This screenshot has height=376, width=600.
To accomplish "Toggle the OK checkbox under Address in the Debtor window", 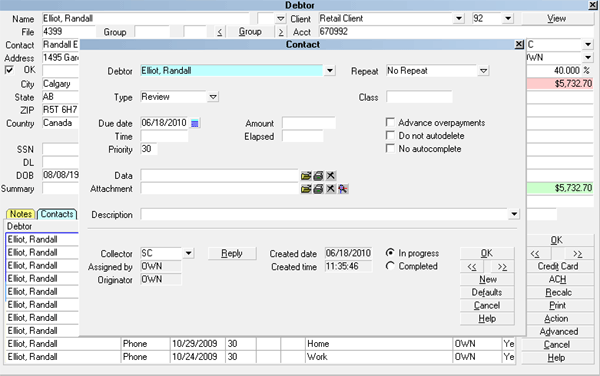I will point(9,70).
